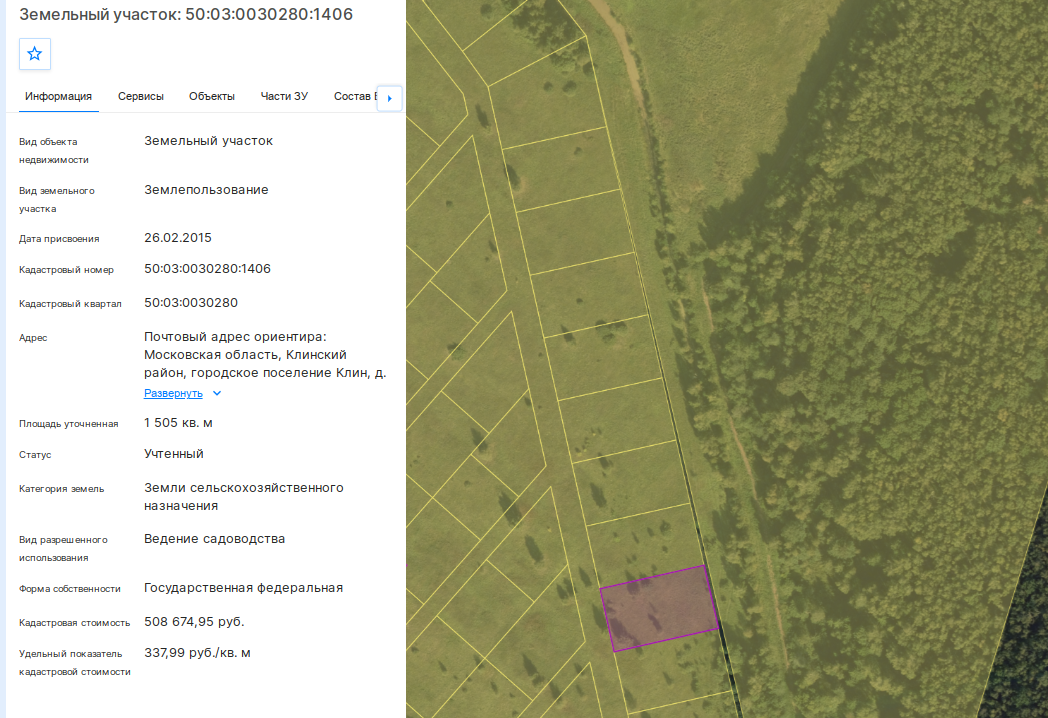Click the label Дата присвоения
1048x718 pixels.
[59, 239]
